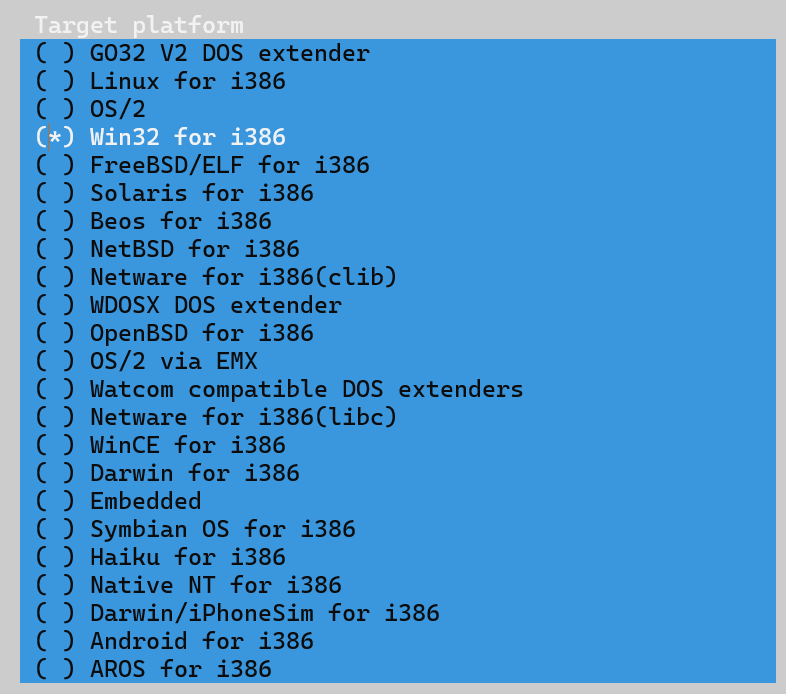786x694 pixels.
Task: Select Netware for i386(libc)
Action: coord(216,417)
